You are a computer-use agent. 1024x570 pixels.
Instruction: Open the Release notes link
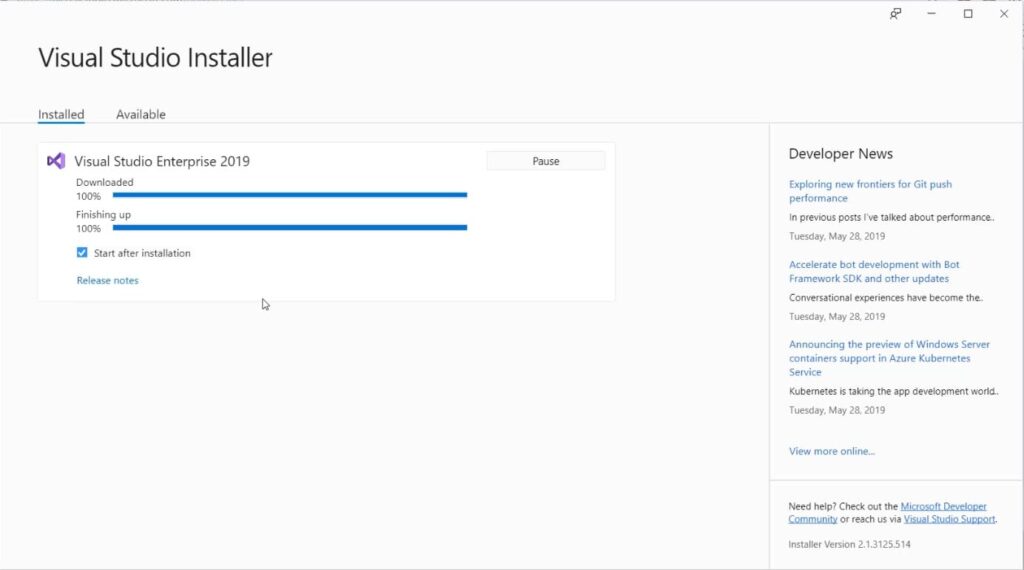107,281
